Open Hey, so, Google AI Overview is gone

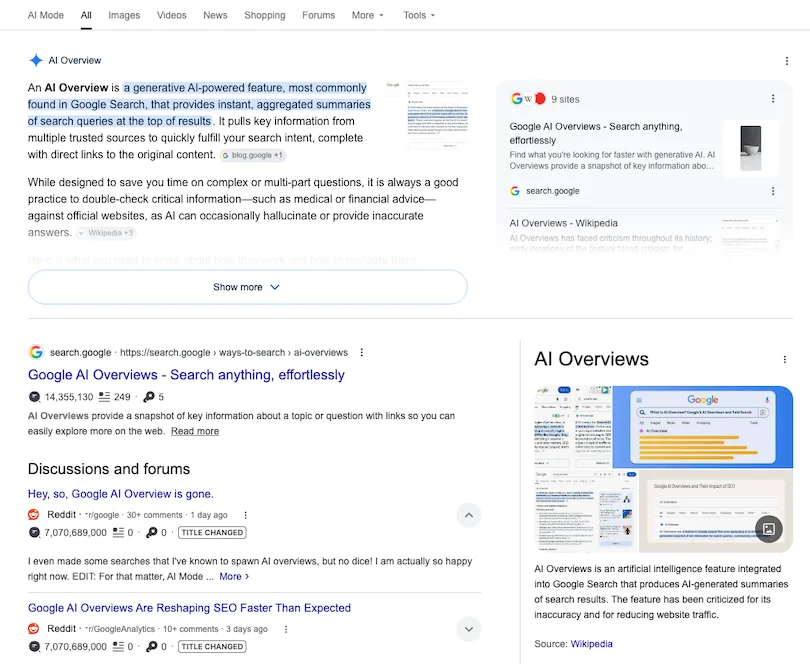pos(120,494)
